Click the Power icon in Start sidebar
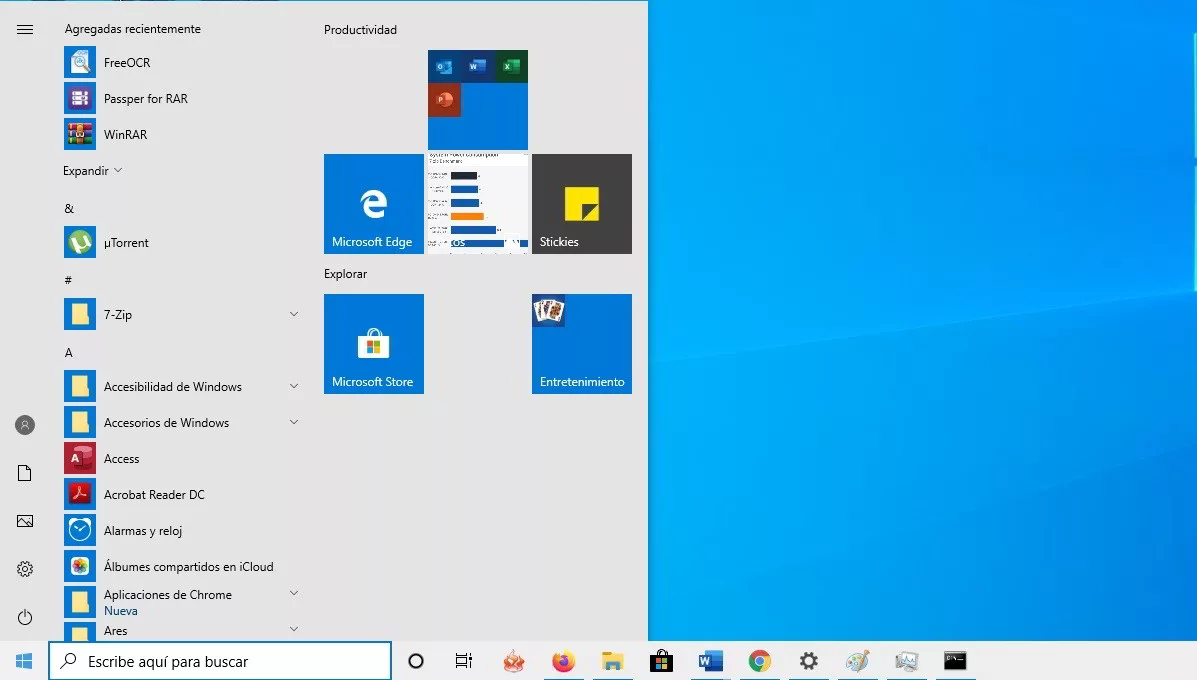The image size is (1197, 680). [x=25, y=617]
